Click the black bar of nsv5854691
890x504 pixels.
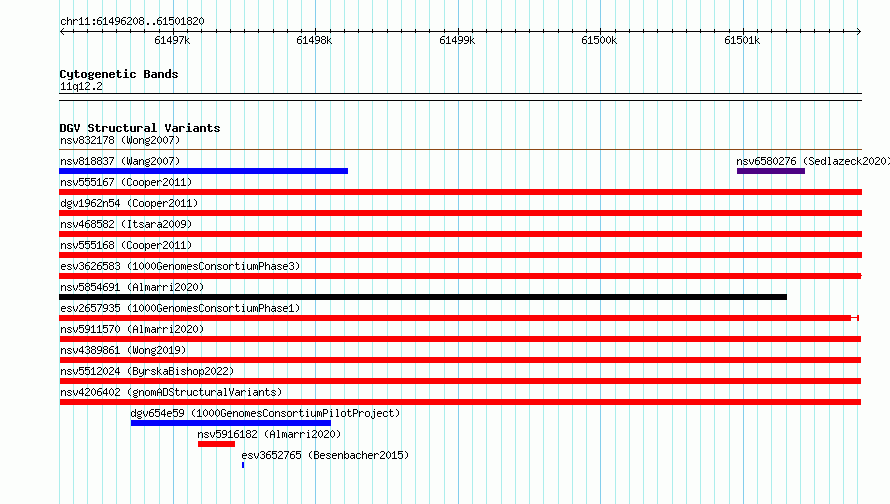point(423,297)
